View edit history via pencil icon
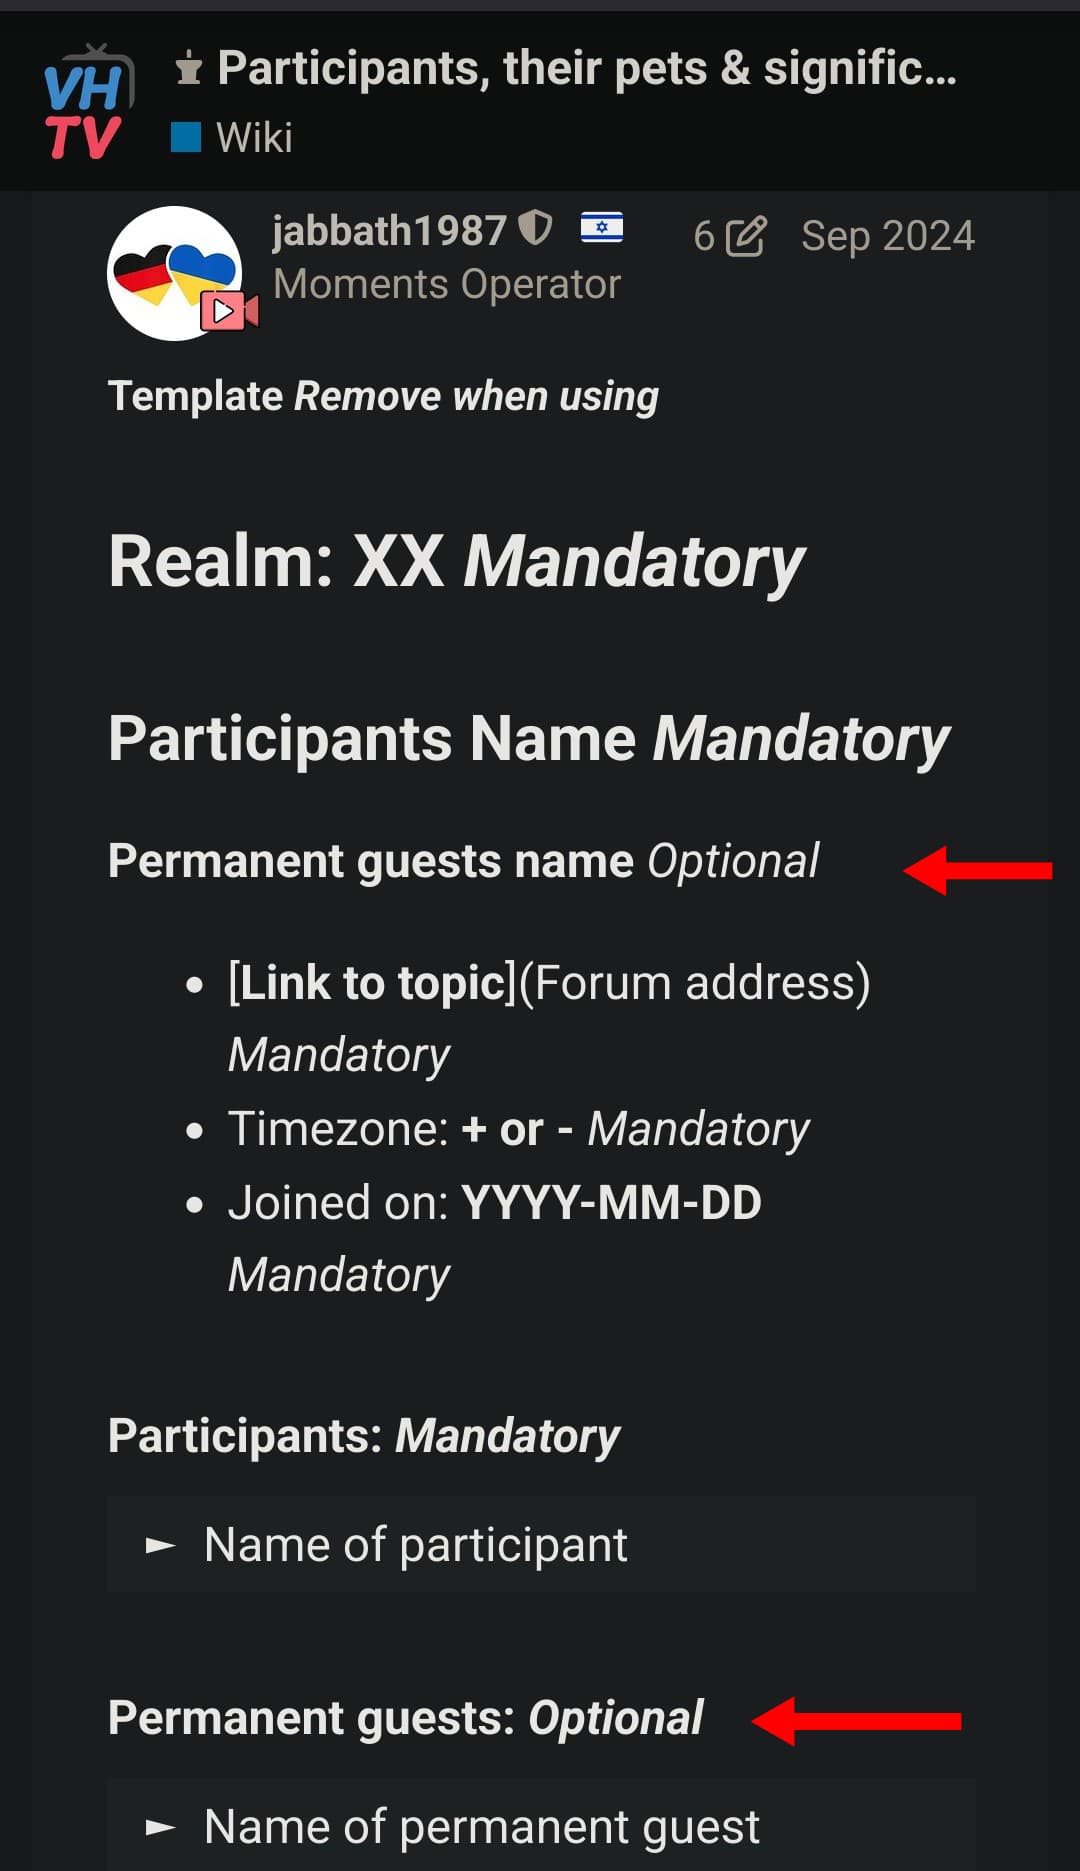 click(746, 237)
